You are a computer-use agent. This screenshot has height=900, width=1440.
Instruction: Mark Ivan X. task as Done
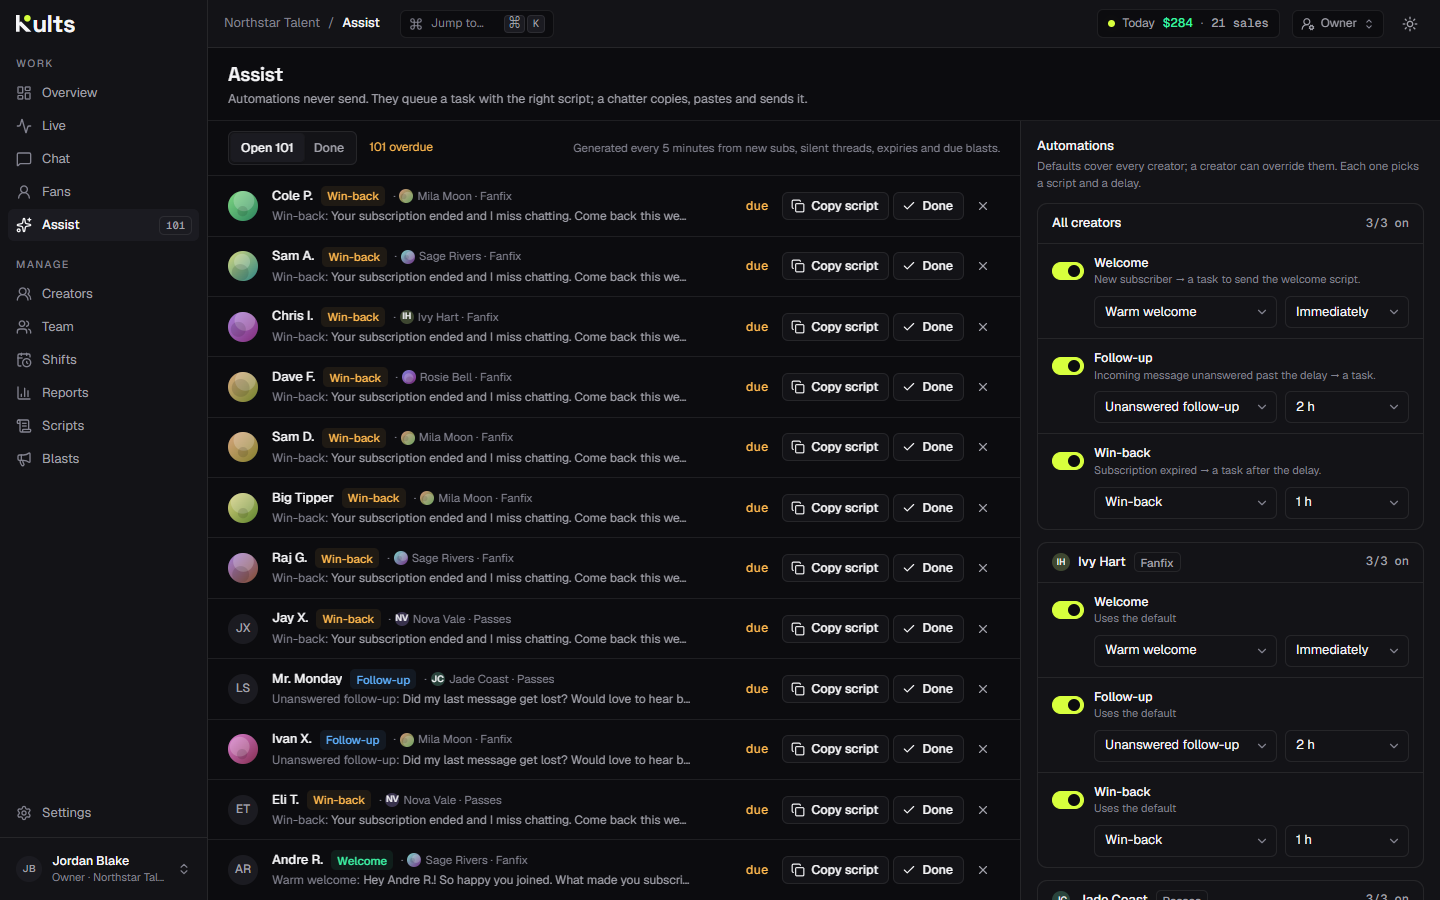(x=928, y=749)
